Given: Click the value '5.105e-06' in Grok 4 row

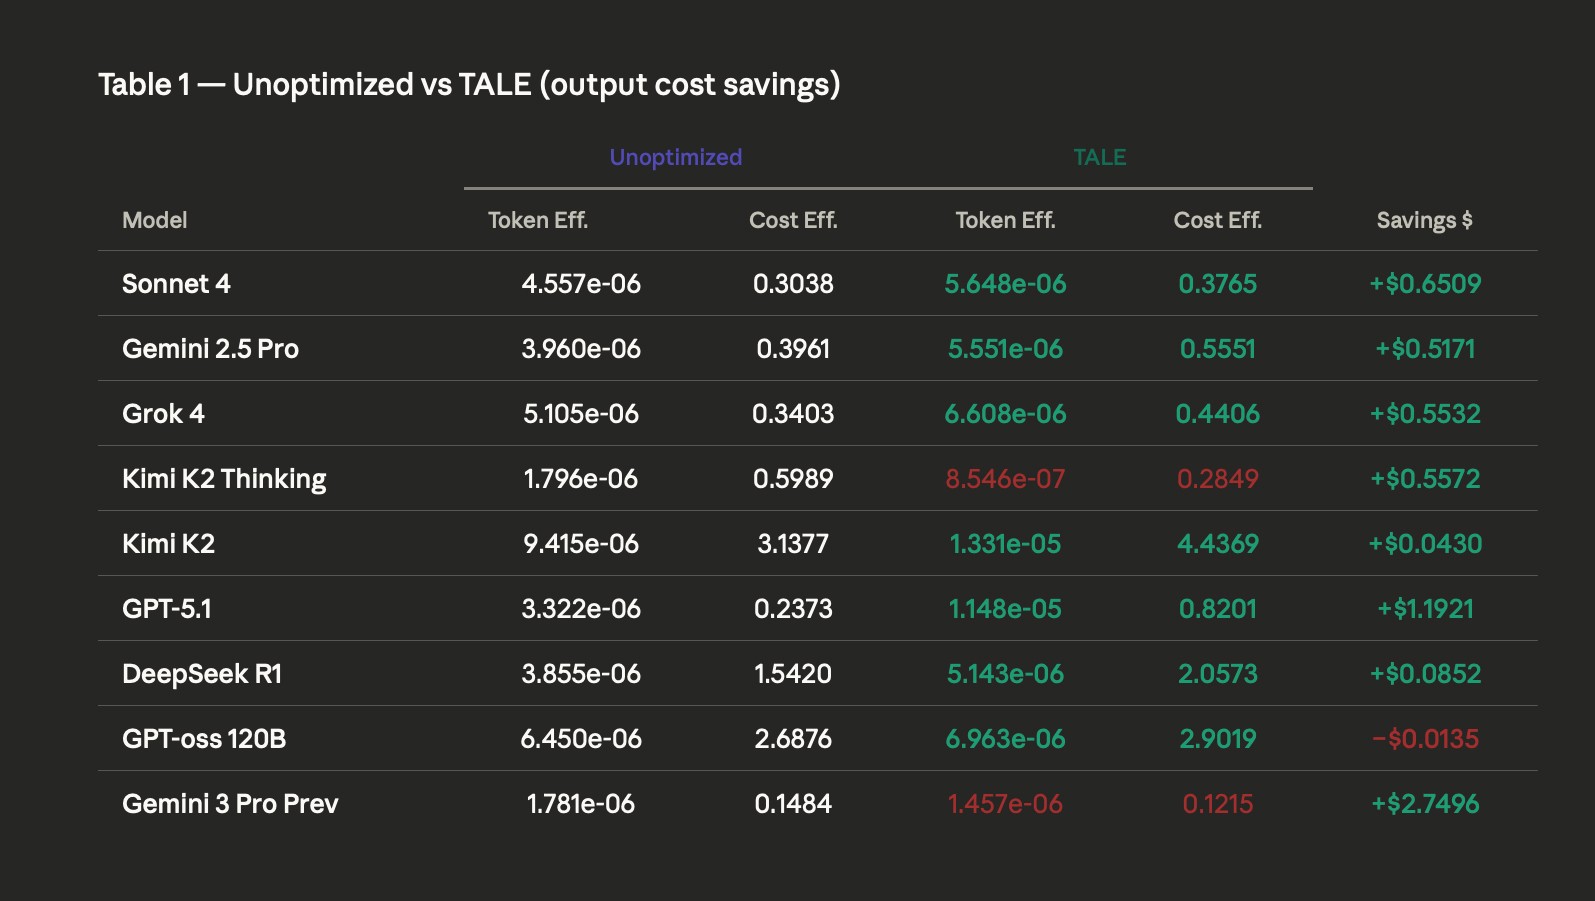Looking at the screenshot, I should 581,414.
